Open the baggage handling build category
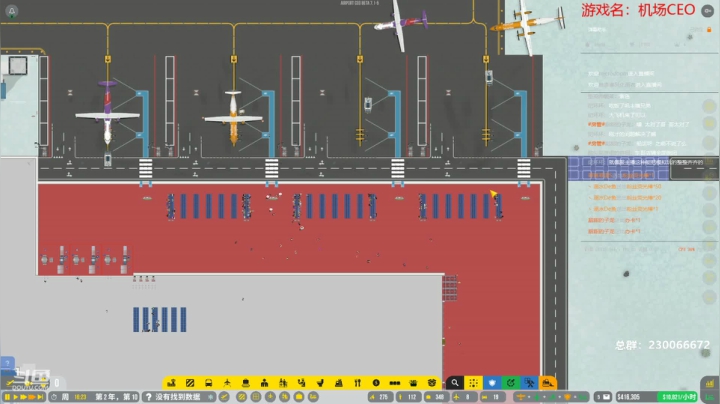This screenshot has width=720, height=404. (302, 383)
